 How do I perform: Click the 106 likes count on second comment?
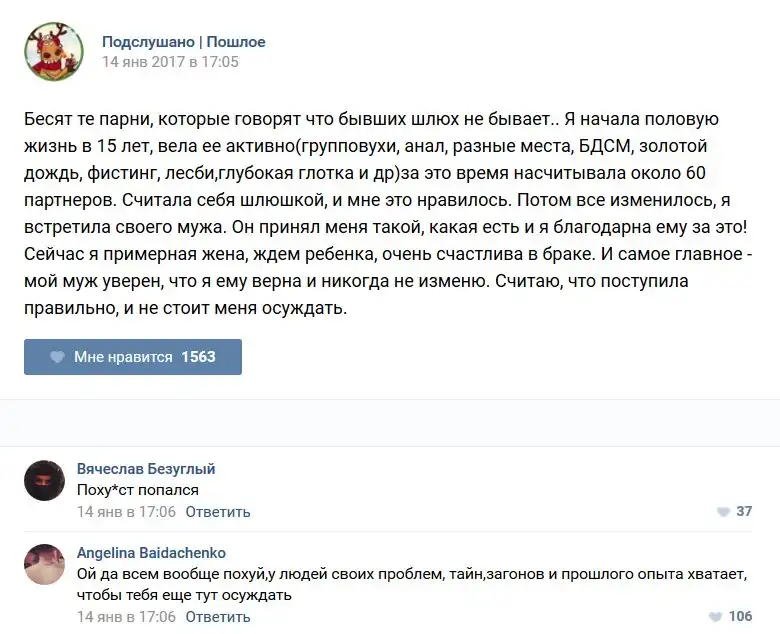740,617
